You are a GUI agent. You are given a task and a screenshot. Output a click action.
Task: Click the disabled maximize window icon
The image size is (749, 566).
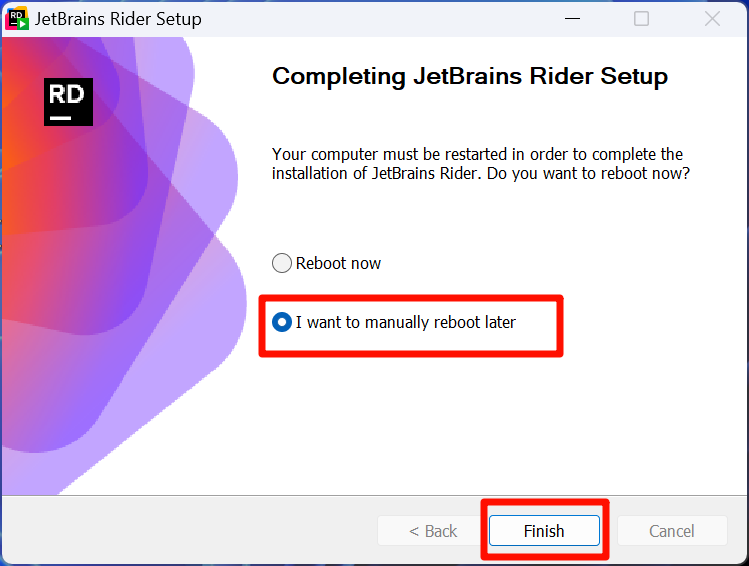641,19
